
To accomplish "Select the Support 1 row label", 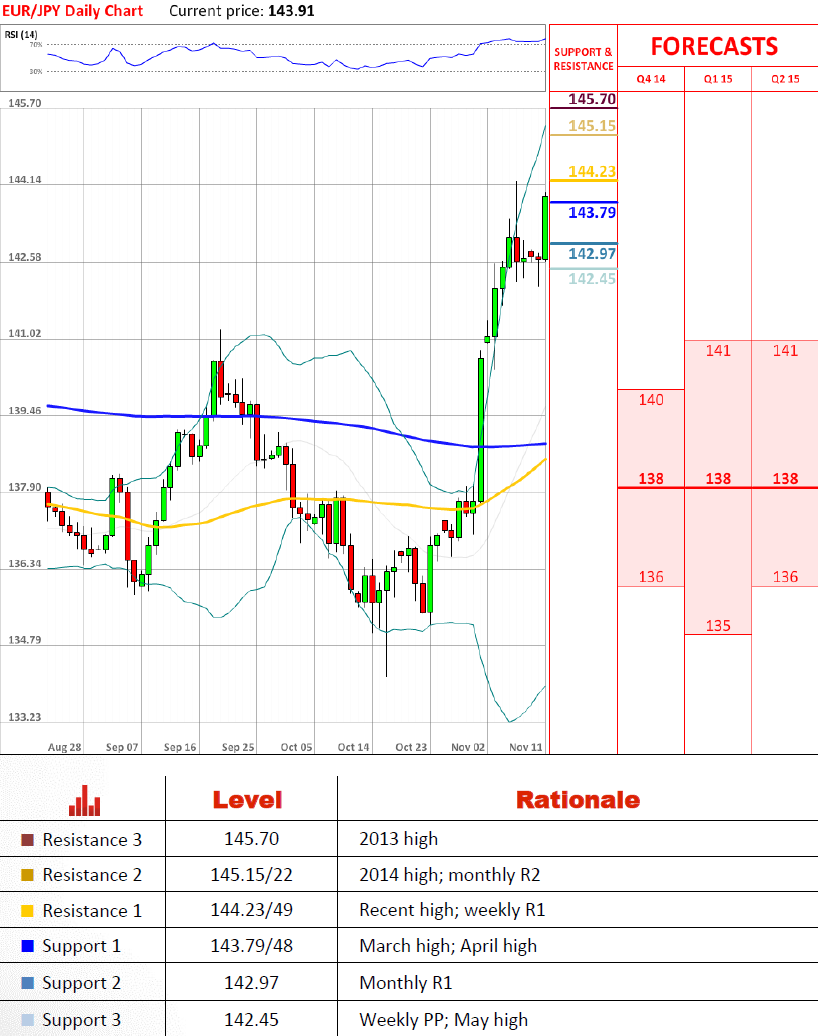I will click(x=81, y=946).
